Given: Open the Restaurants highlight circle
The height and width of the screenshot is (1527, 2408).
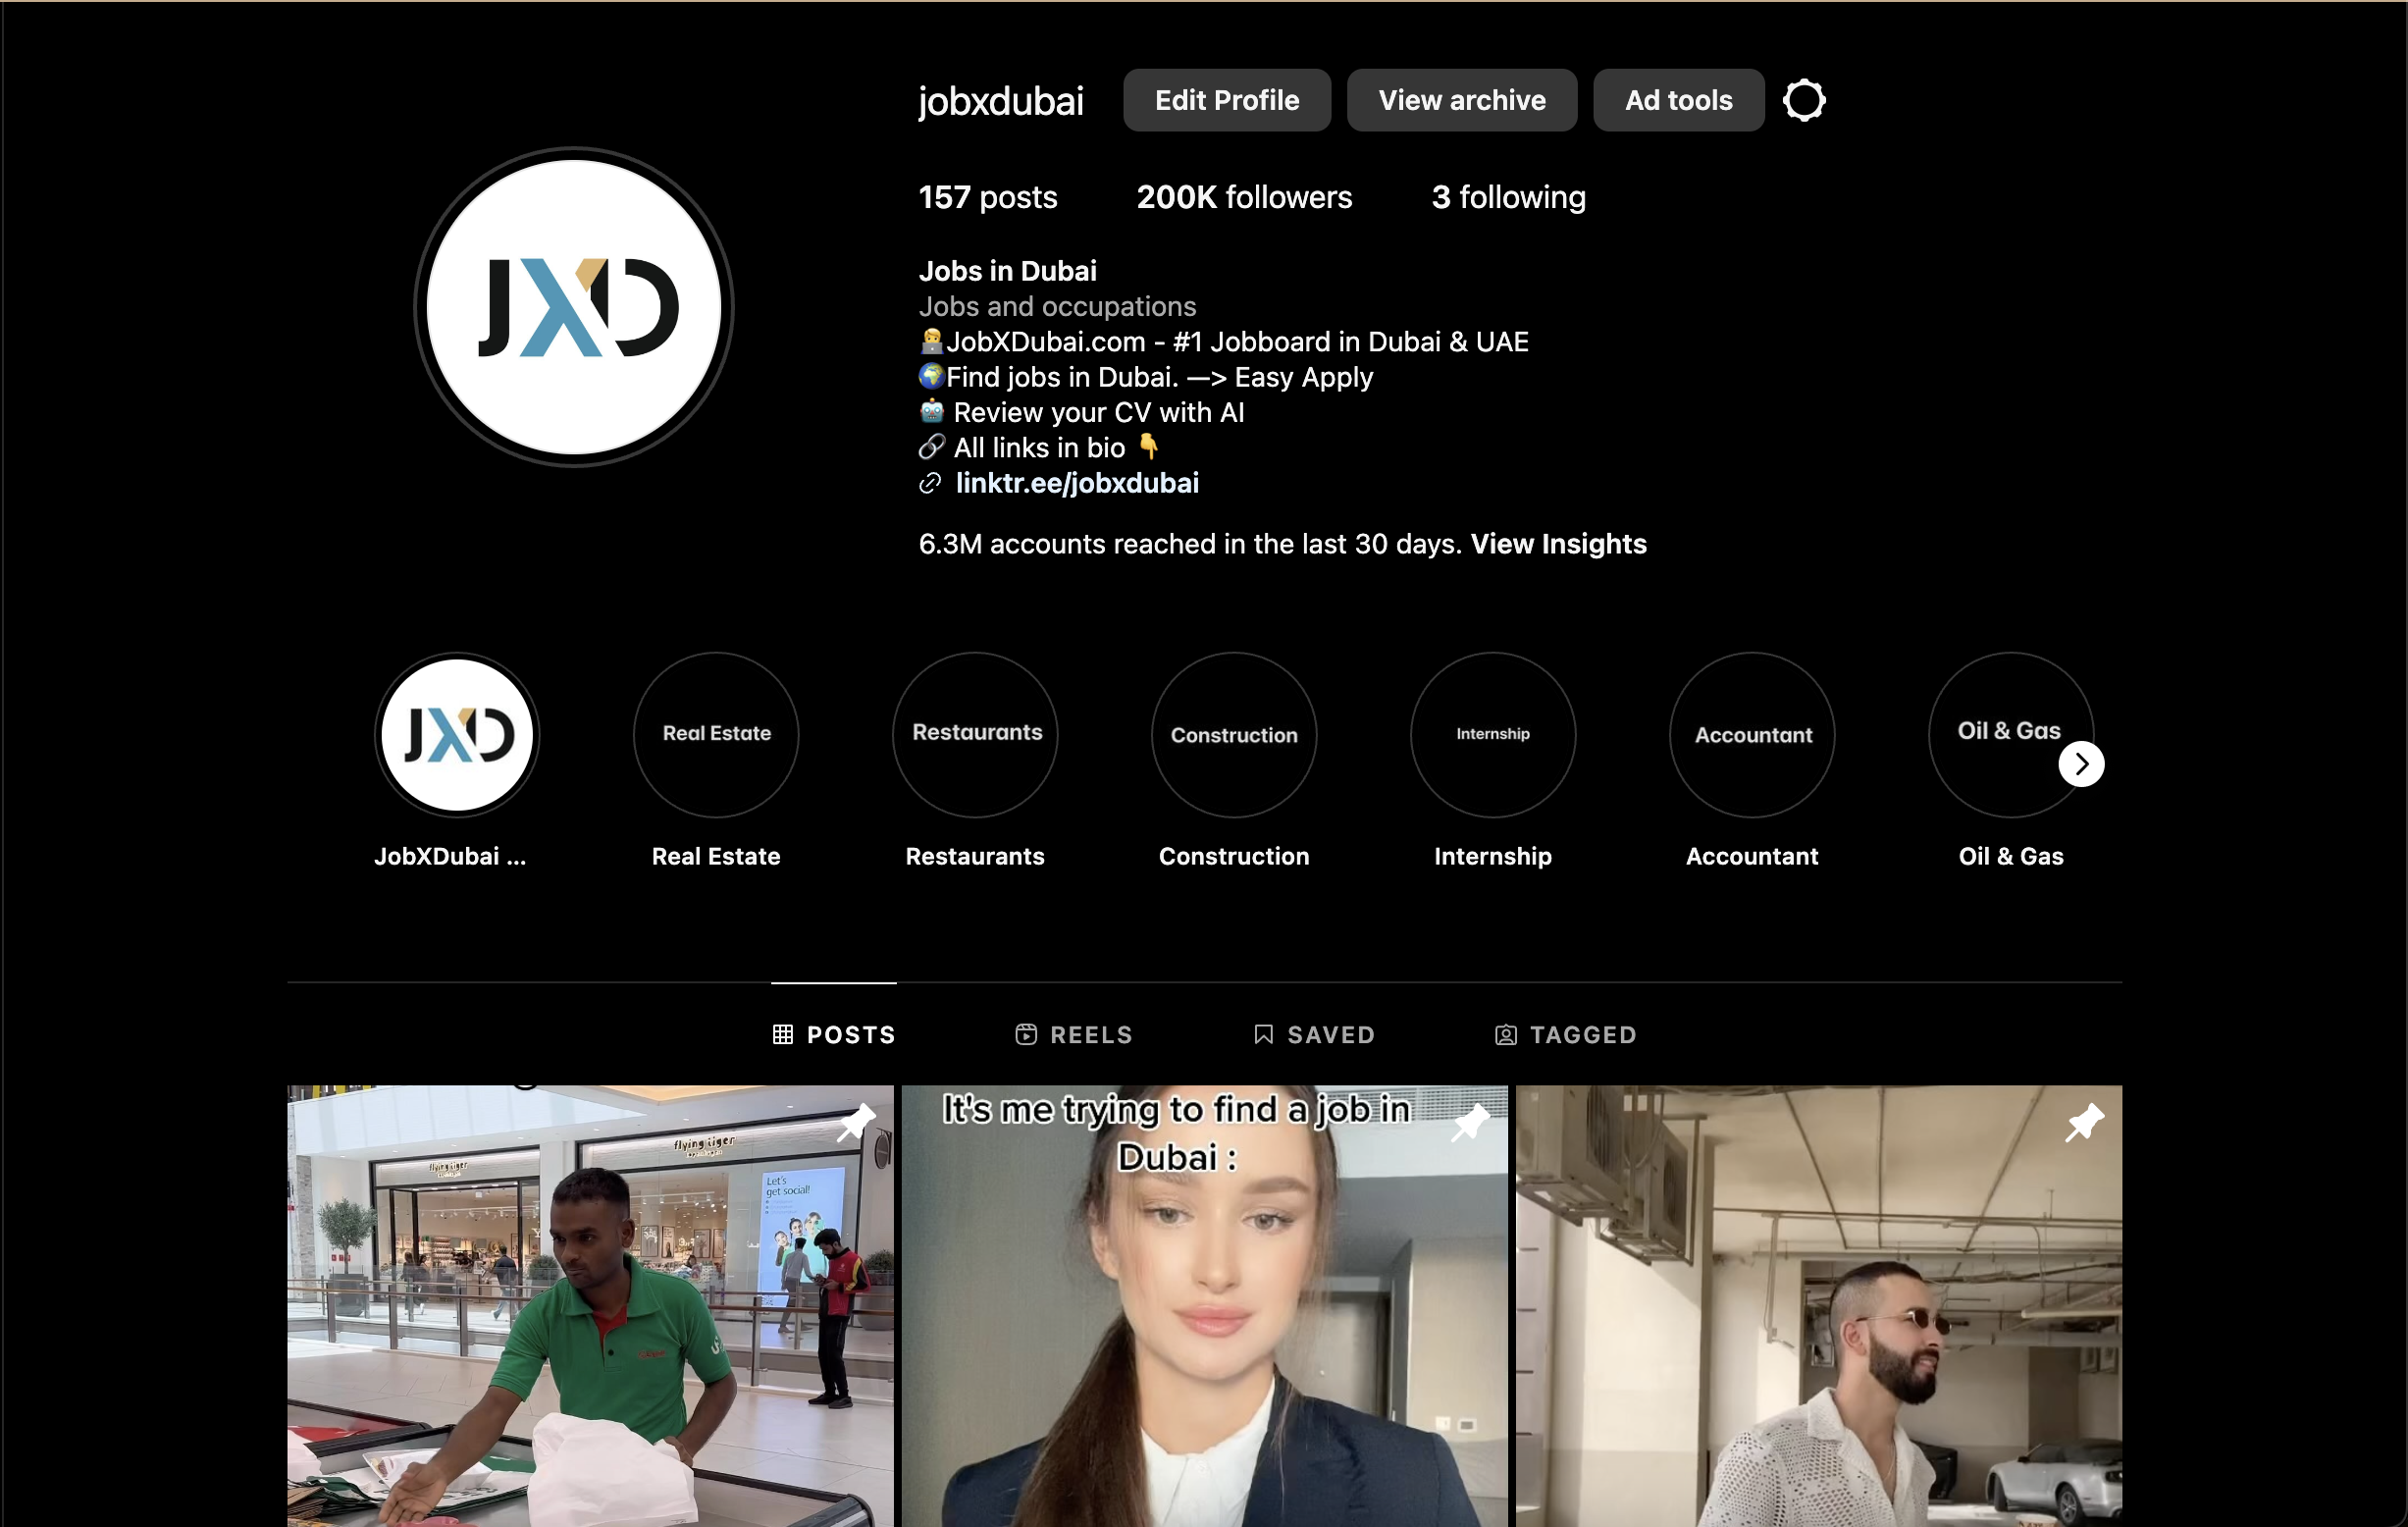Looking at the screenshot, I should point(975,735).
